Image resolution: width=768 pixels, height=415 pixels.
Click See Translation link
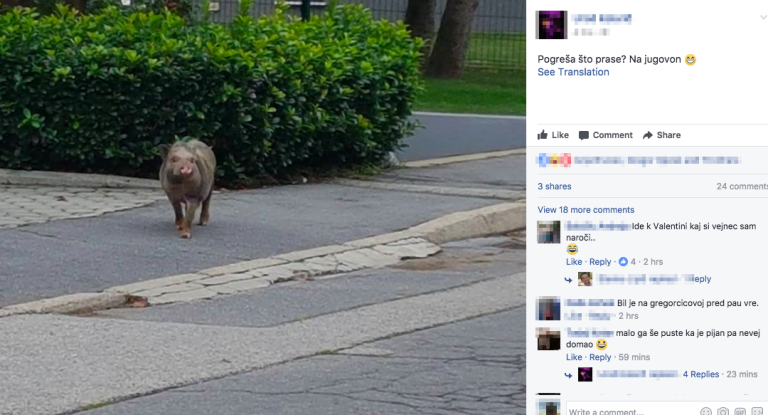pos(573,72)
